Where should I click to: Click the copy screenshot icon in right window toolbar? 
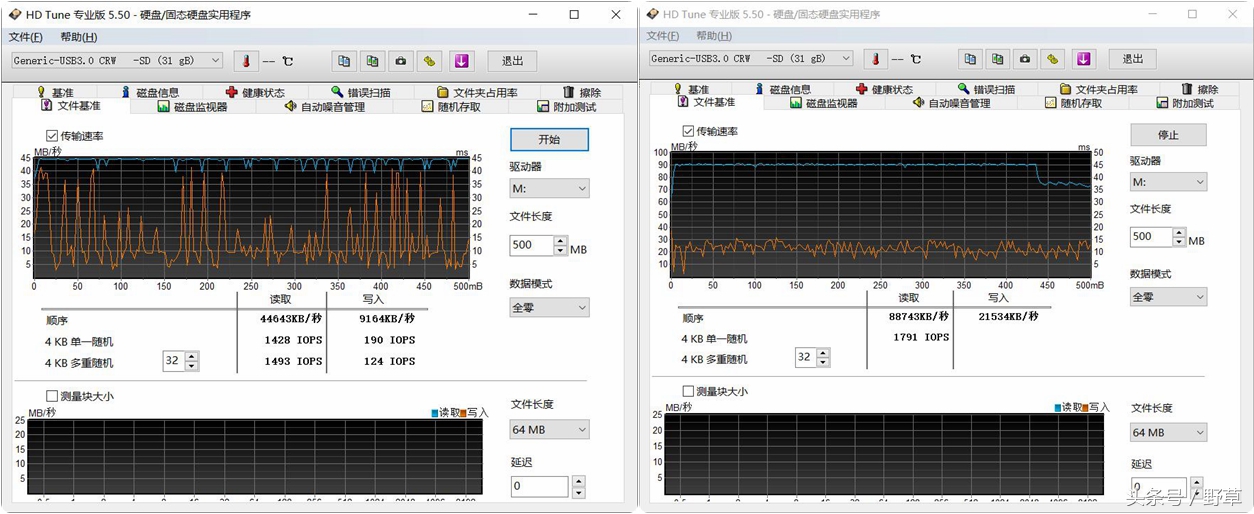coord(997,59)
